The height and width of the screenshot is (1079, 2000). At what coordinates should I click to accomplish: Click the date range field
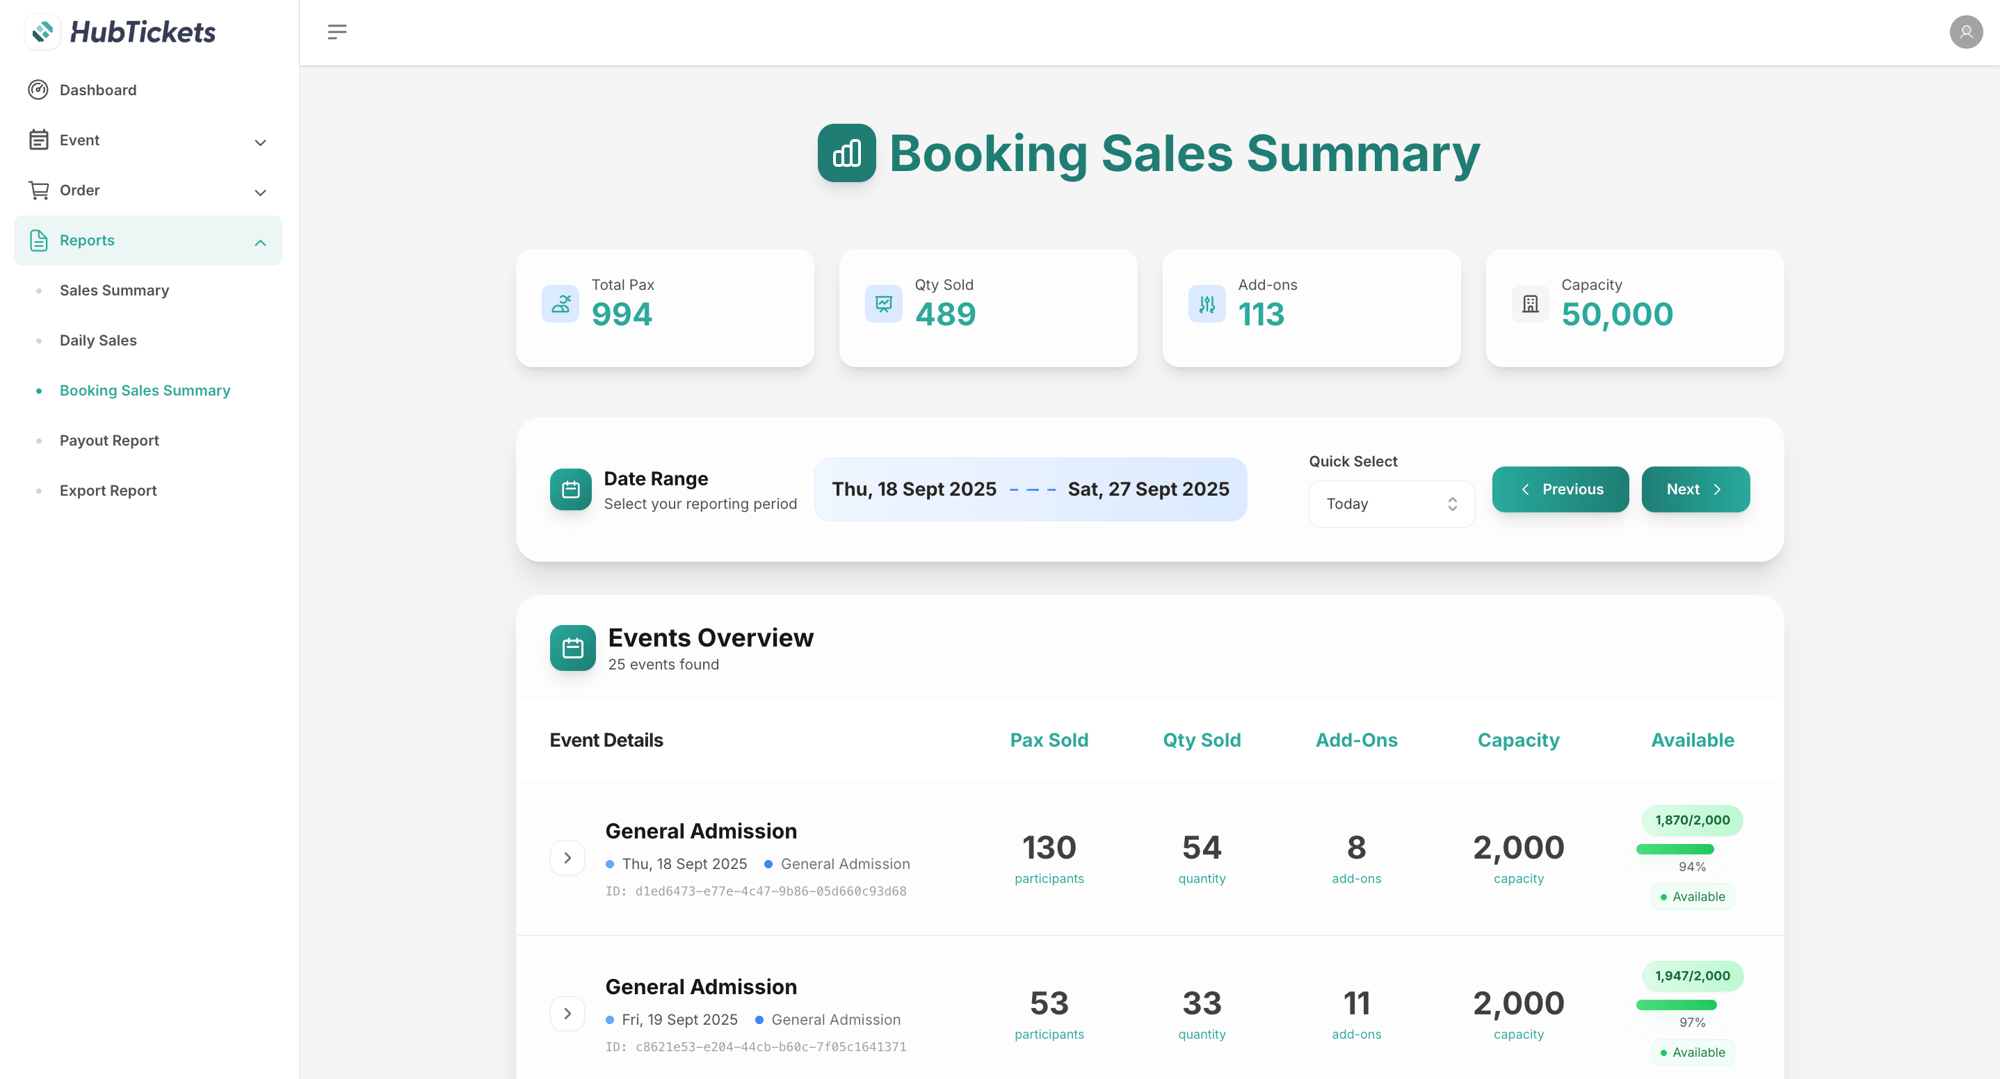tap(1030, 489)
